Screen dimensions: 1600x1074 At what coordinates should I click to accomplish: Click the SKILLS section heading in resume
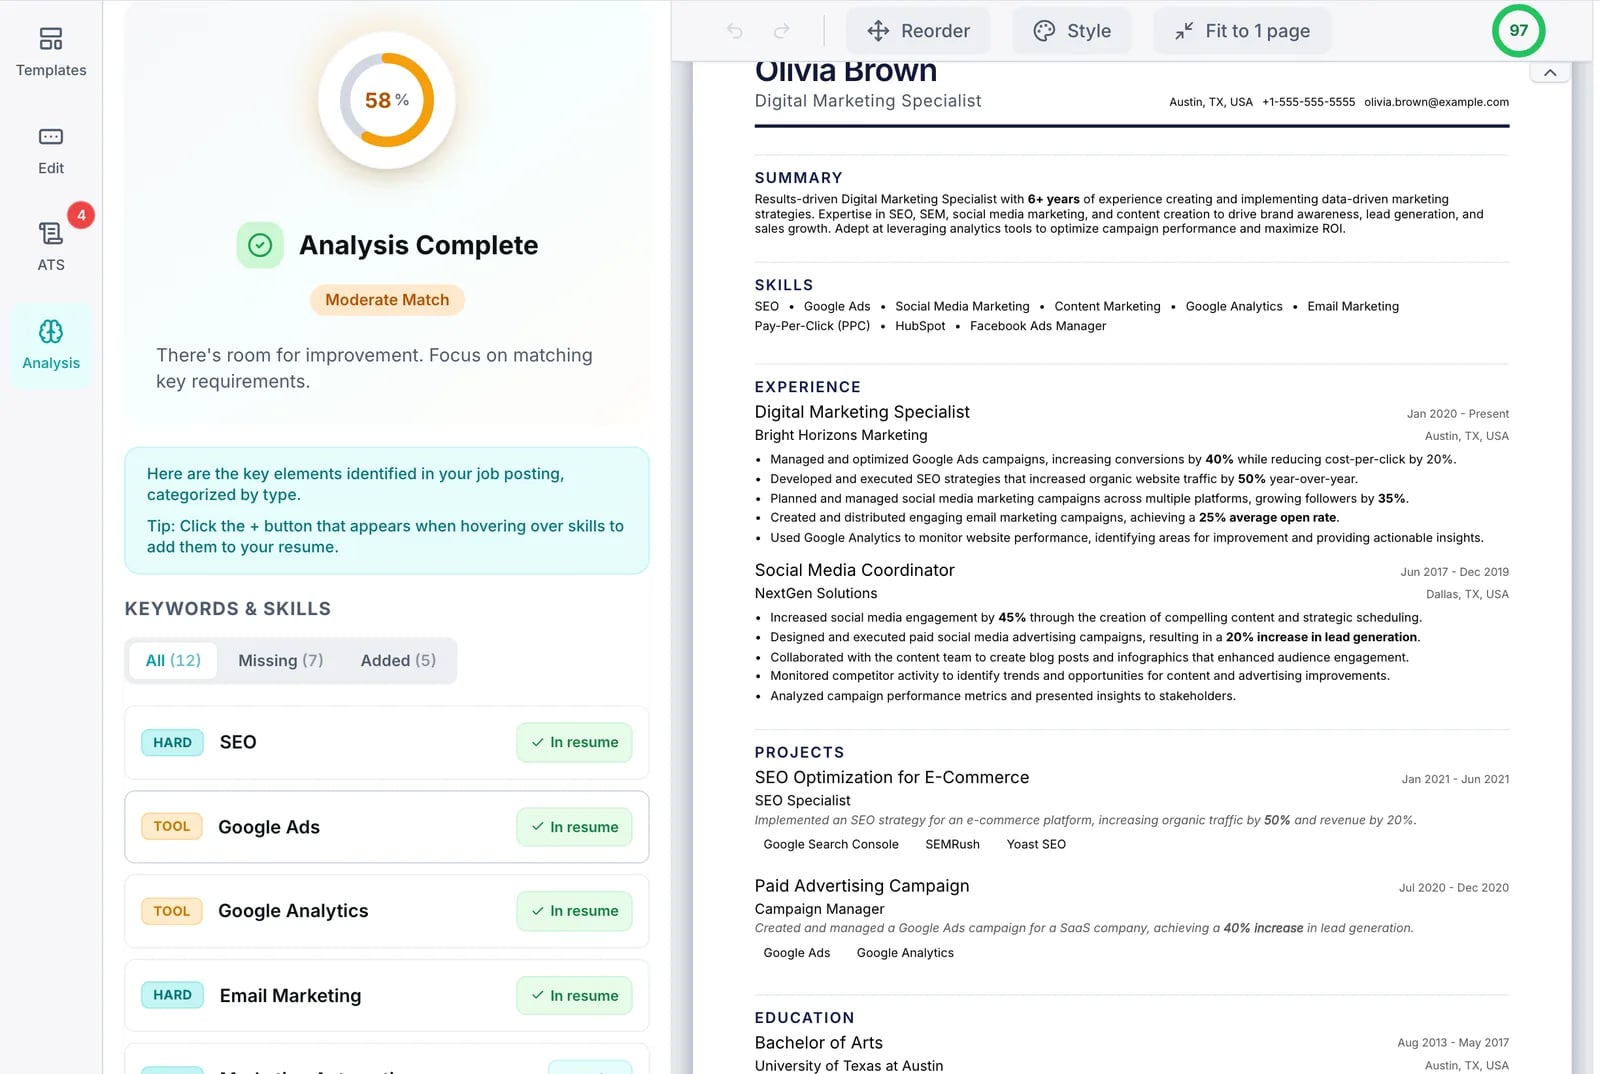[784, 285]
